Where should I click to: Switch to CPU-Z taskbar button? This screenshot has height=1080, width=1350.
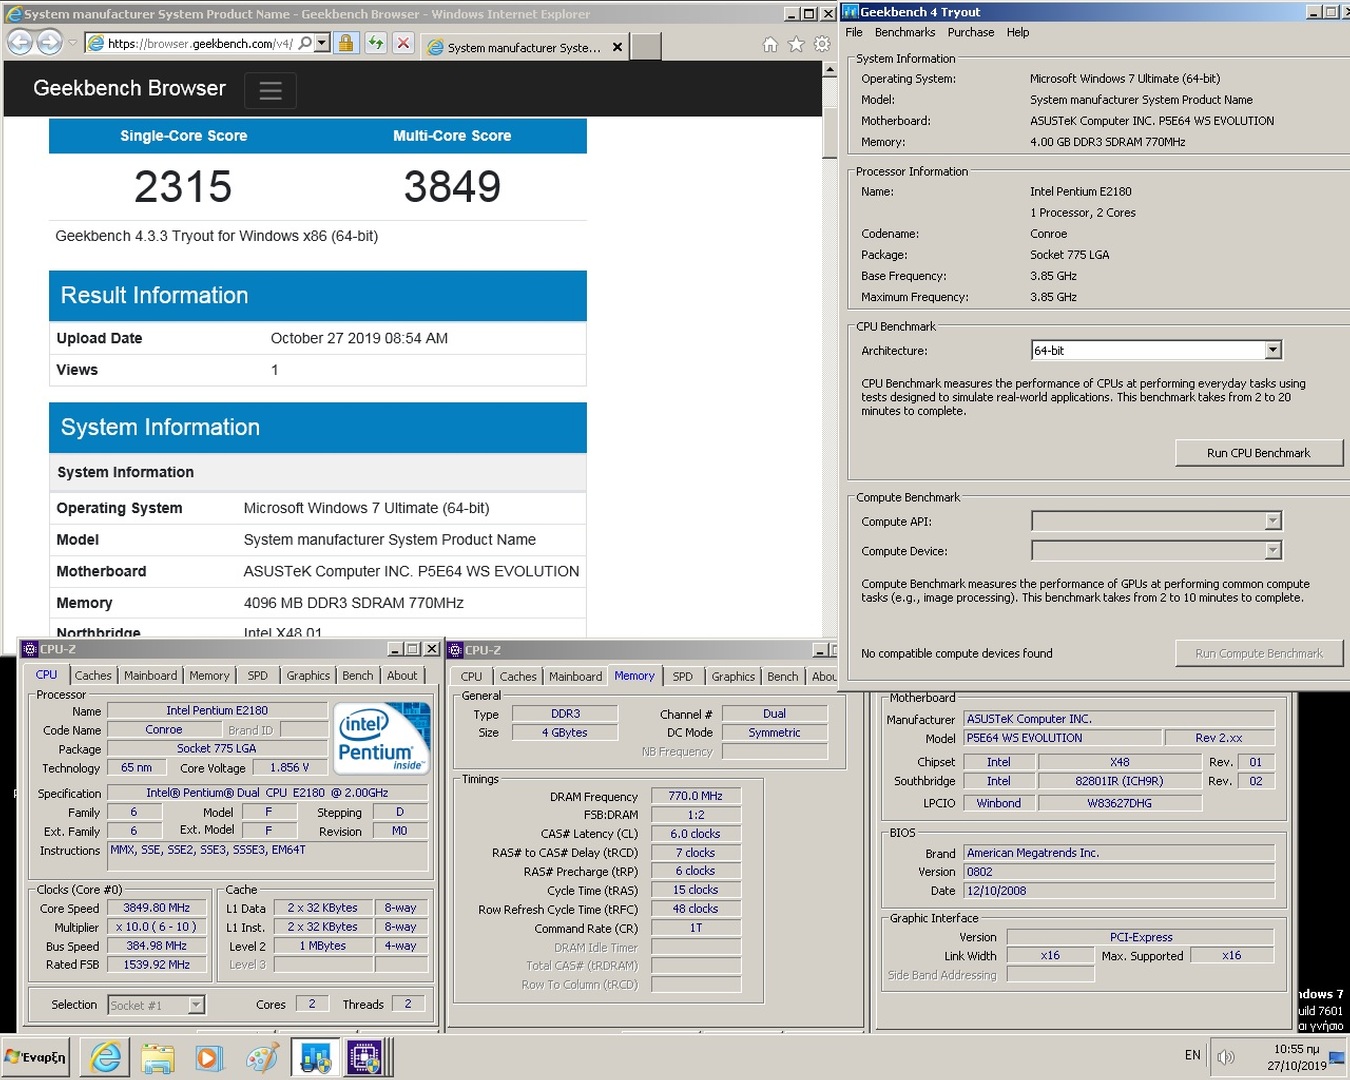365,1057
